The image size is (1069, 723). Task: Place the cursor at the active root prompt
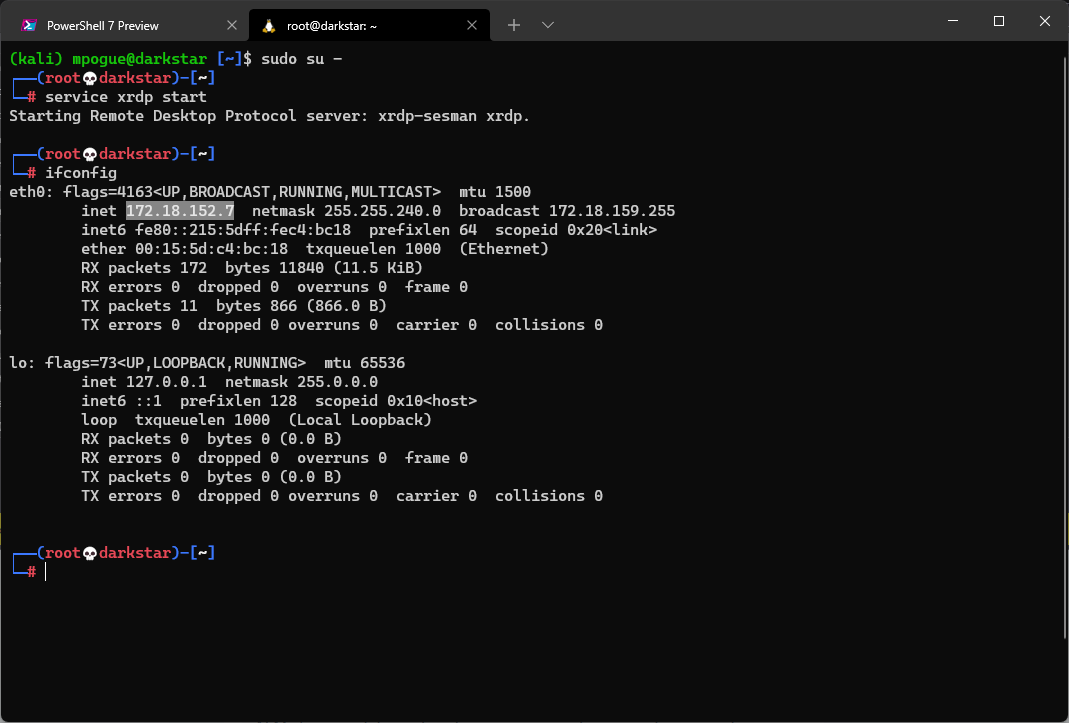tap(44, 571)
